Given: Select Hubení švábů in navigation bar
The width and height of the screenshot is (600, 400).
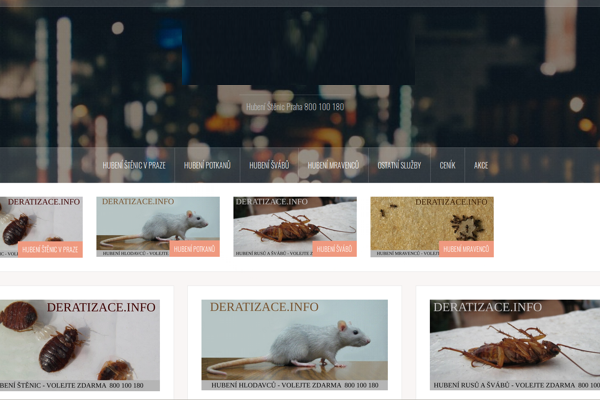Looking at the screenshot, I should pyautogui.click(x=269, y=165).
